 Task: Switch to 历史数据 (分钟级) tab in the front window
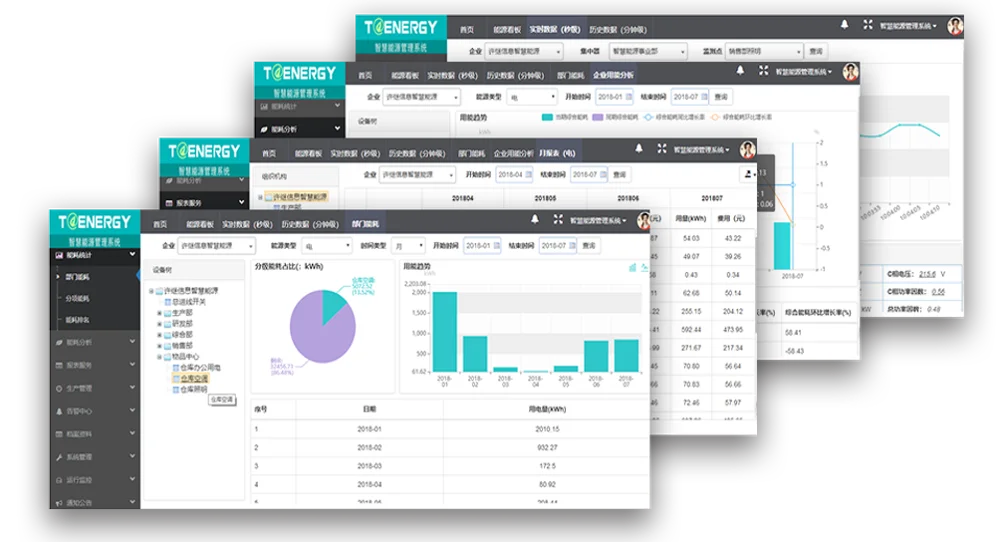310,224
